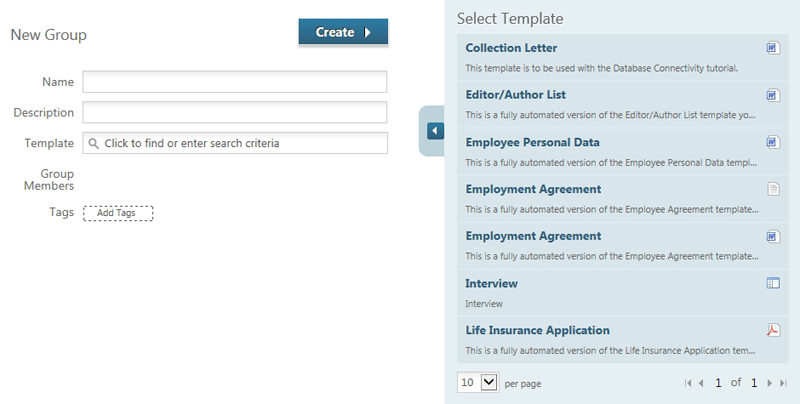Collapse the Select Template side panel
Viewport: 800px width, 404px height.
[x=434, y=131]
